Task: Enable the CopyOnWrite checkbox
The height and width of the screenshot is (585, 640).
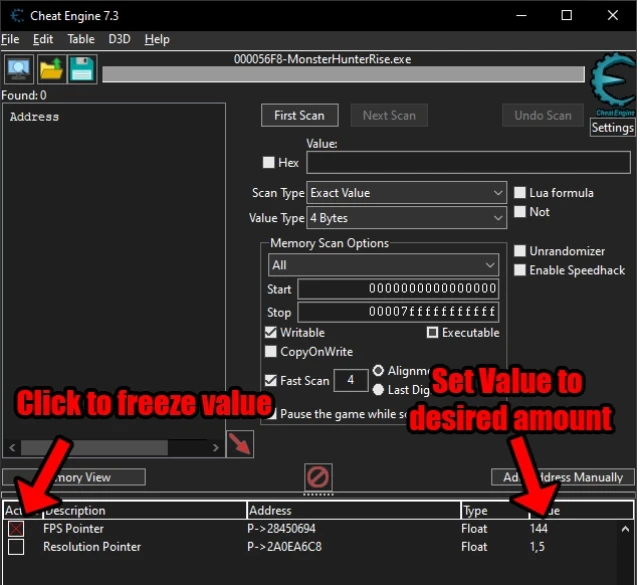Action: coord(271,351)
